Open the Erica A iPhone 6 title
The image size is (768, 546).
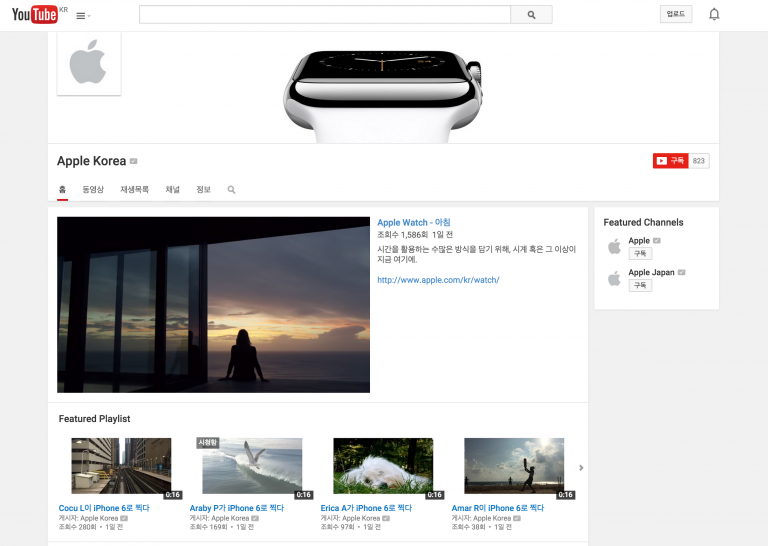click(366, 508)
